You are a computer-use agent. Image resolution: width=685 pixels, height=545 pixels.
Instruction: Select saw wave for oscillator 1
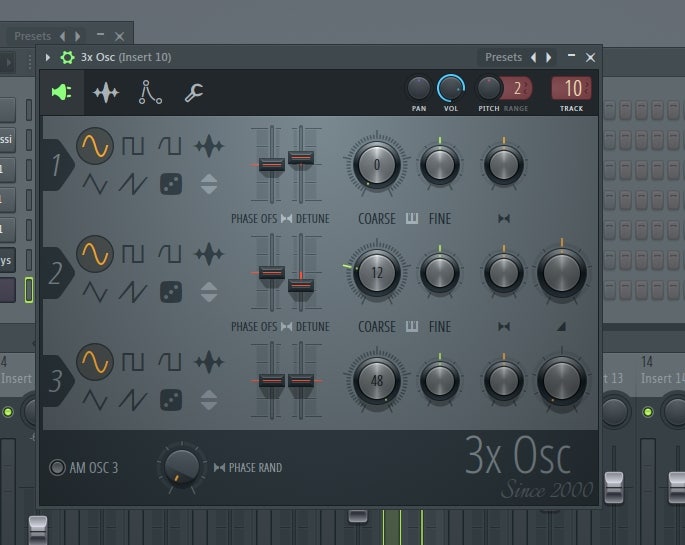point(132,184)
